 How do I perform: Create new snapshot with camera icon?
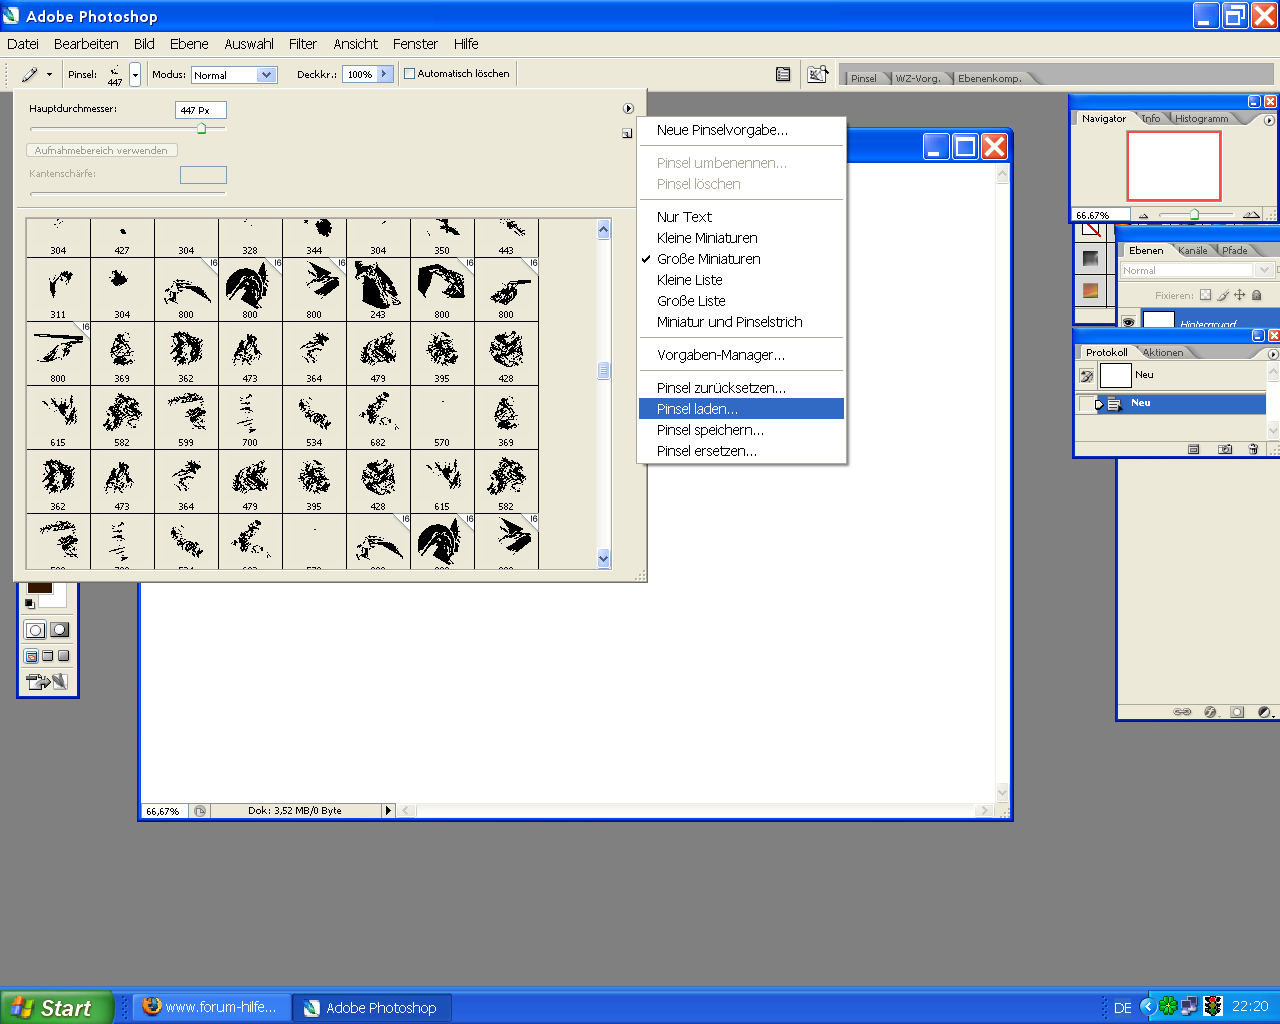click(x=1225, y=449)
